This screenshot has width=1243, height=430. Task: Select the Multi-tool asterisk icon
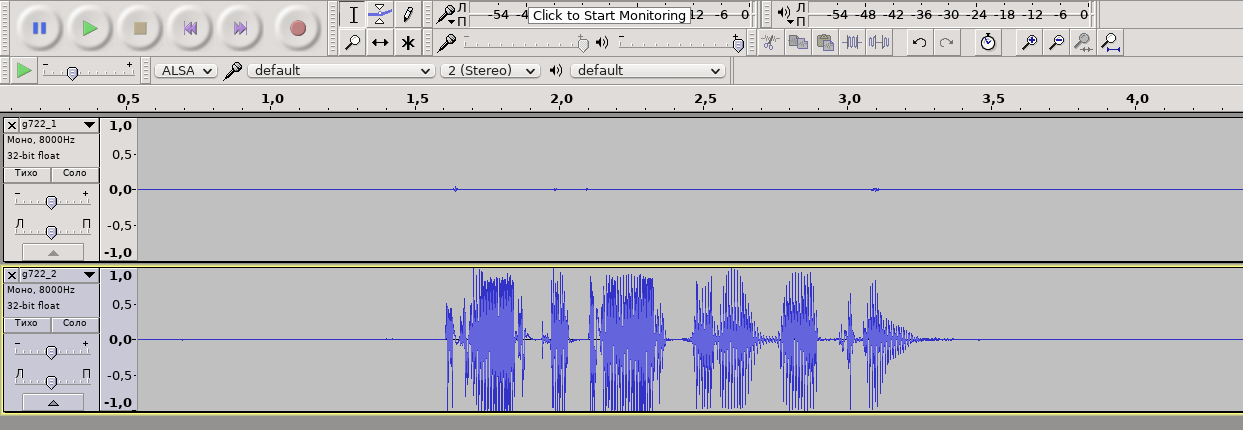(407, 42)
